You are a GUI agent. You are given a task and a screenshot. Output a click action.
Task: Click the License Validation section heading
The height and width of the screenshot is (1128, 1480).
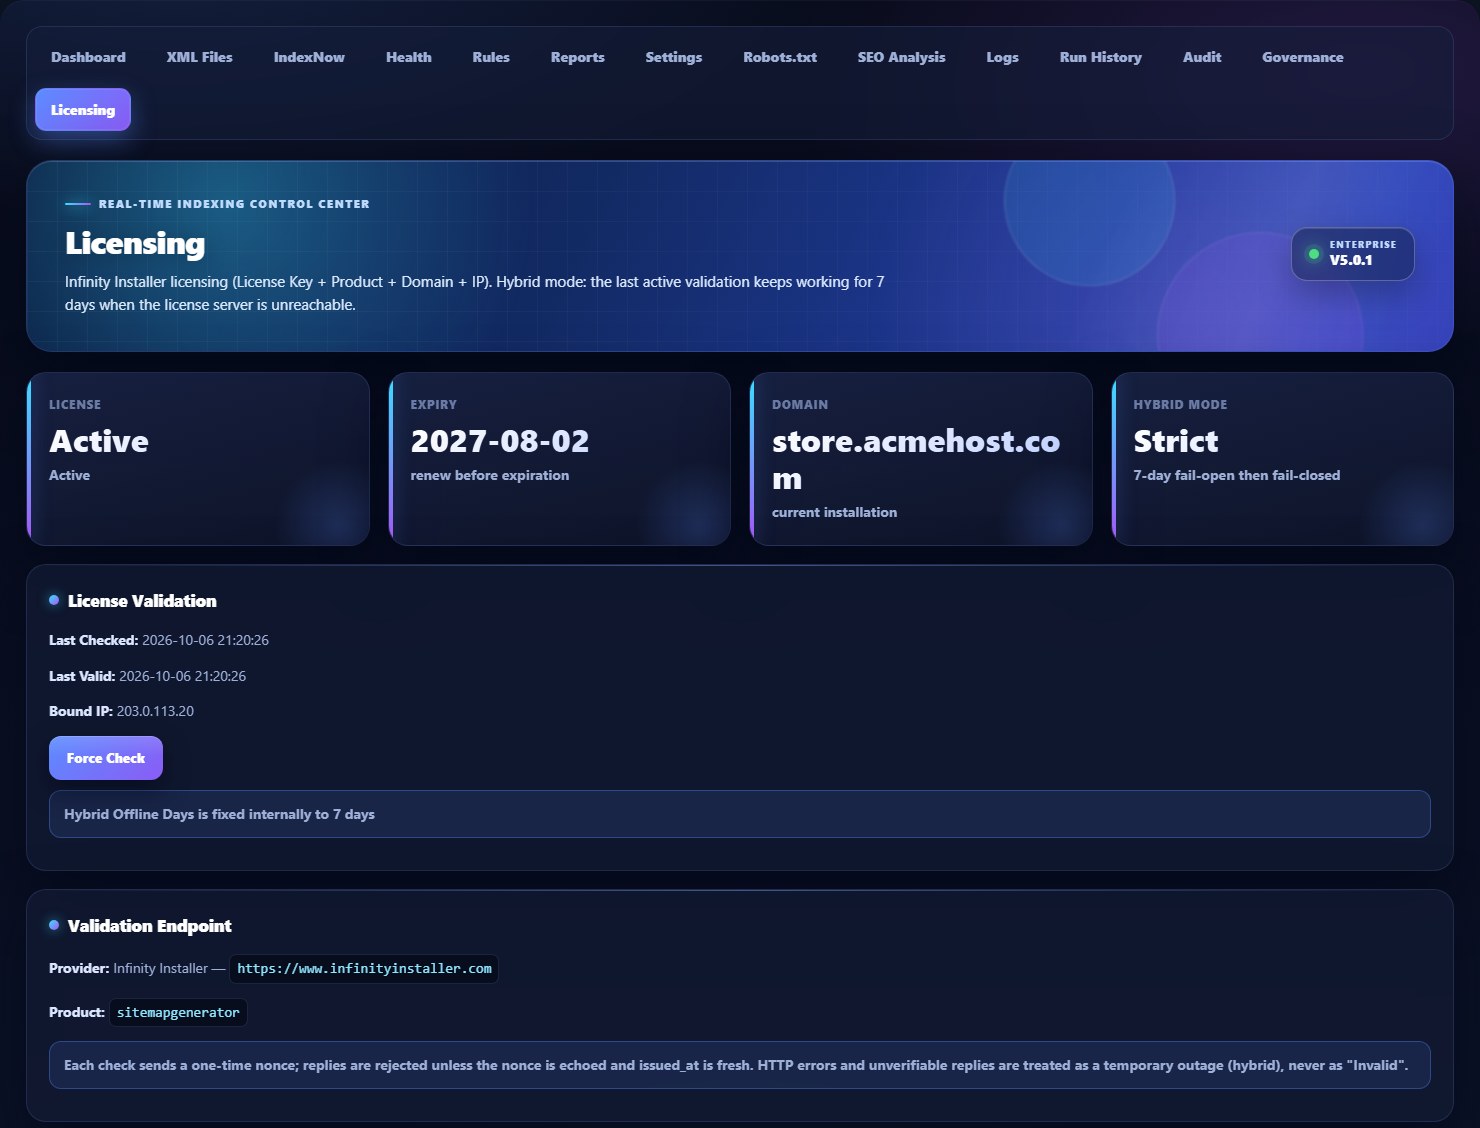click(142, 601)
